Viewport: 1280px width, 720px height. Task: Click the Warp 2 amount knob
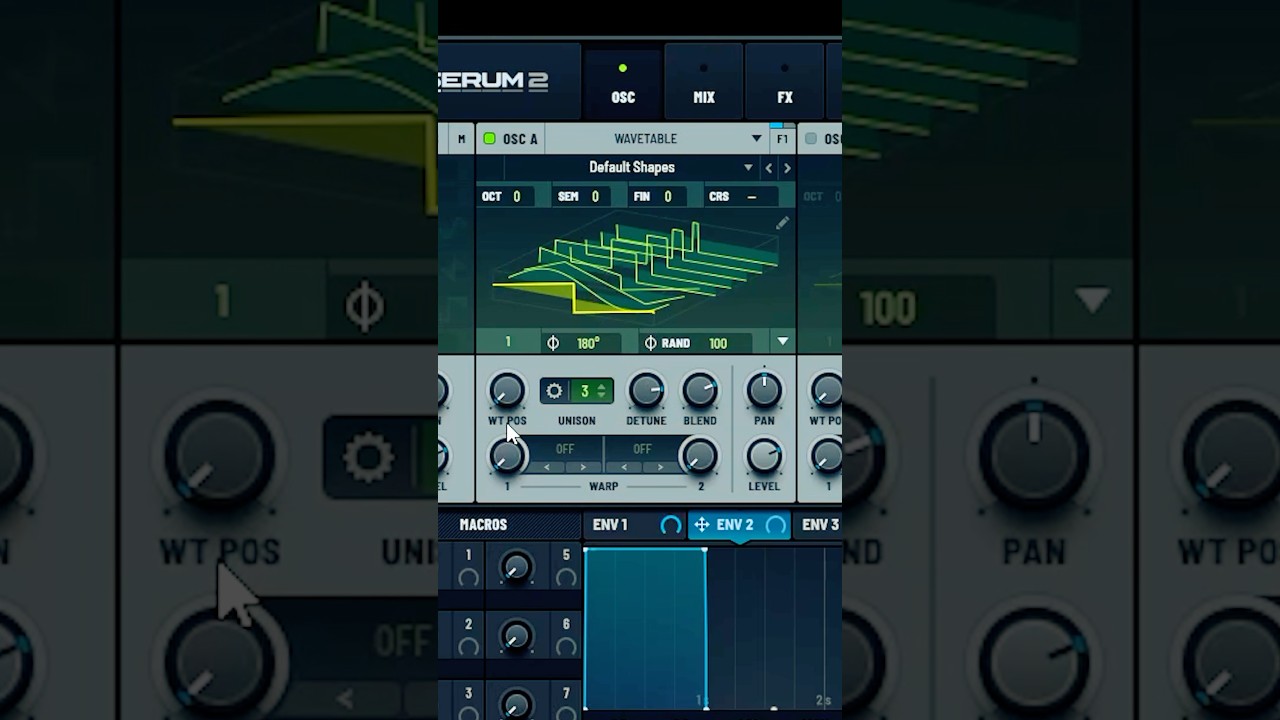pyautogui.click(x=698, y=457)
